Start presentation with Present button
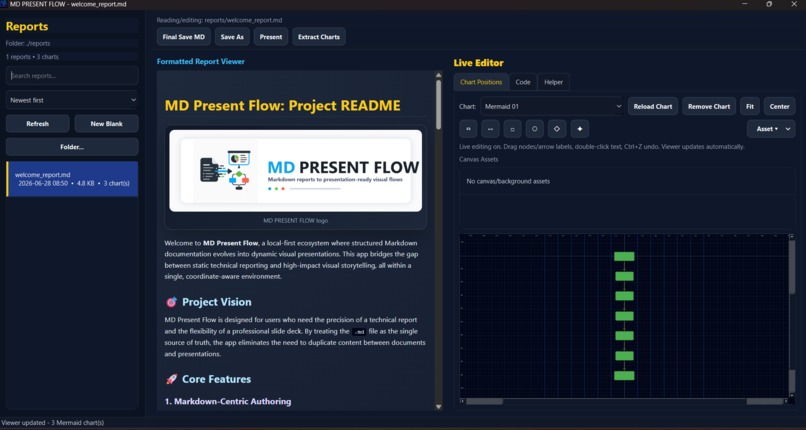The height and width of the screenshot is (430, 806). coord(271,37)
